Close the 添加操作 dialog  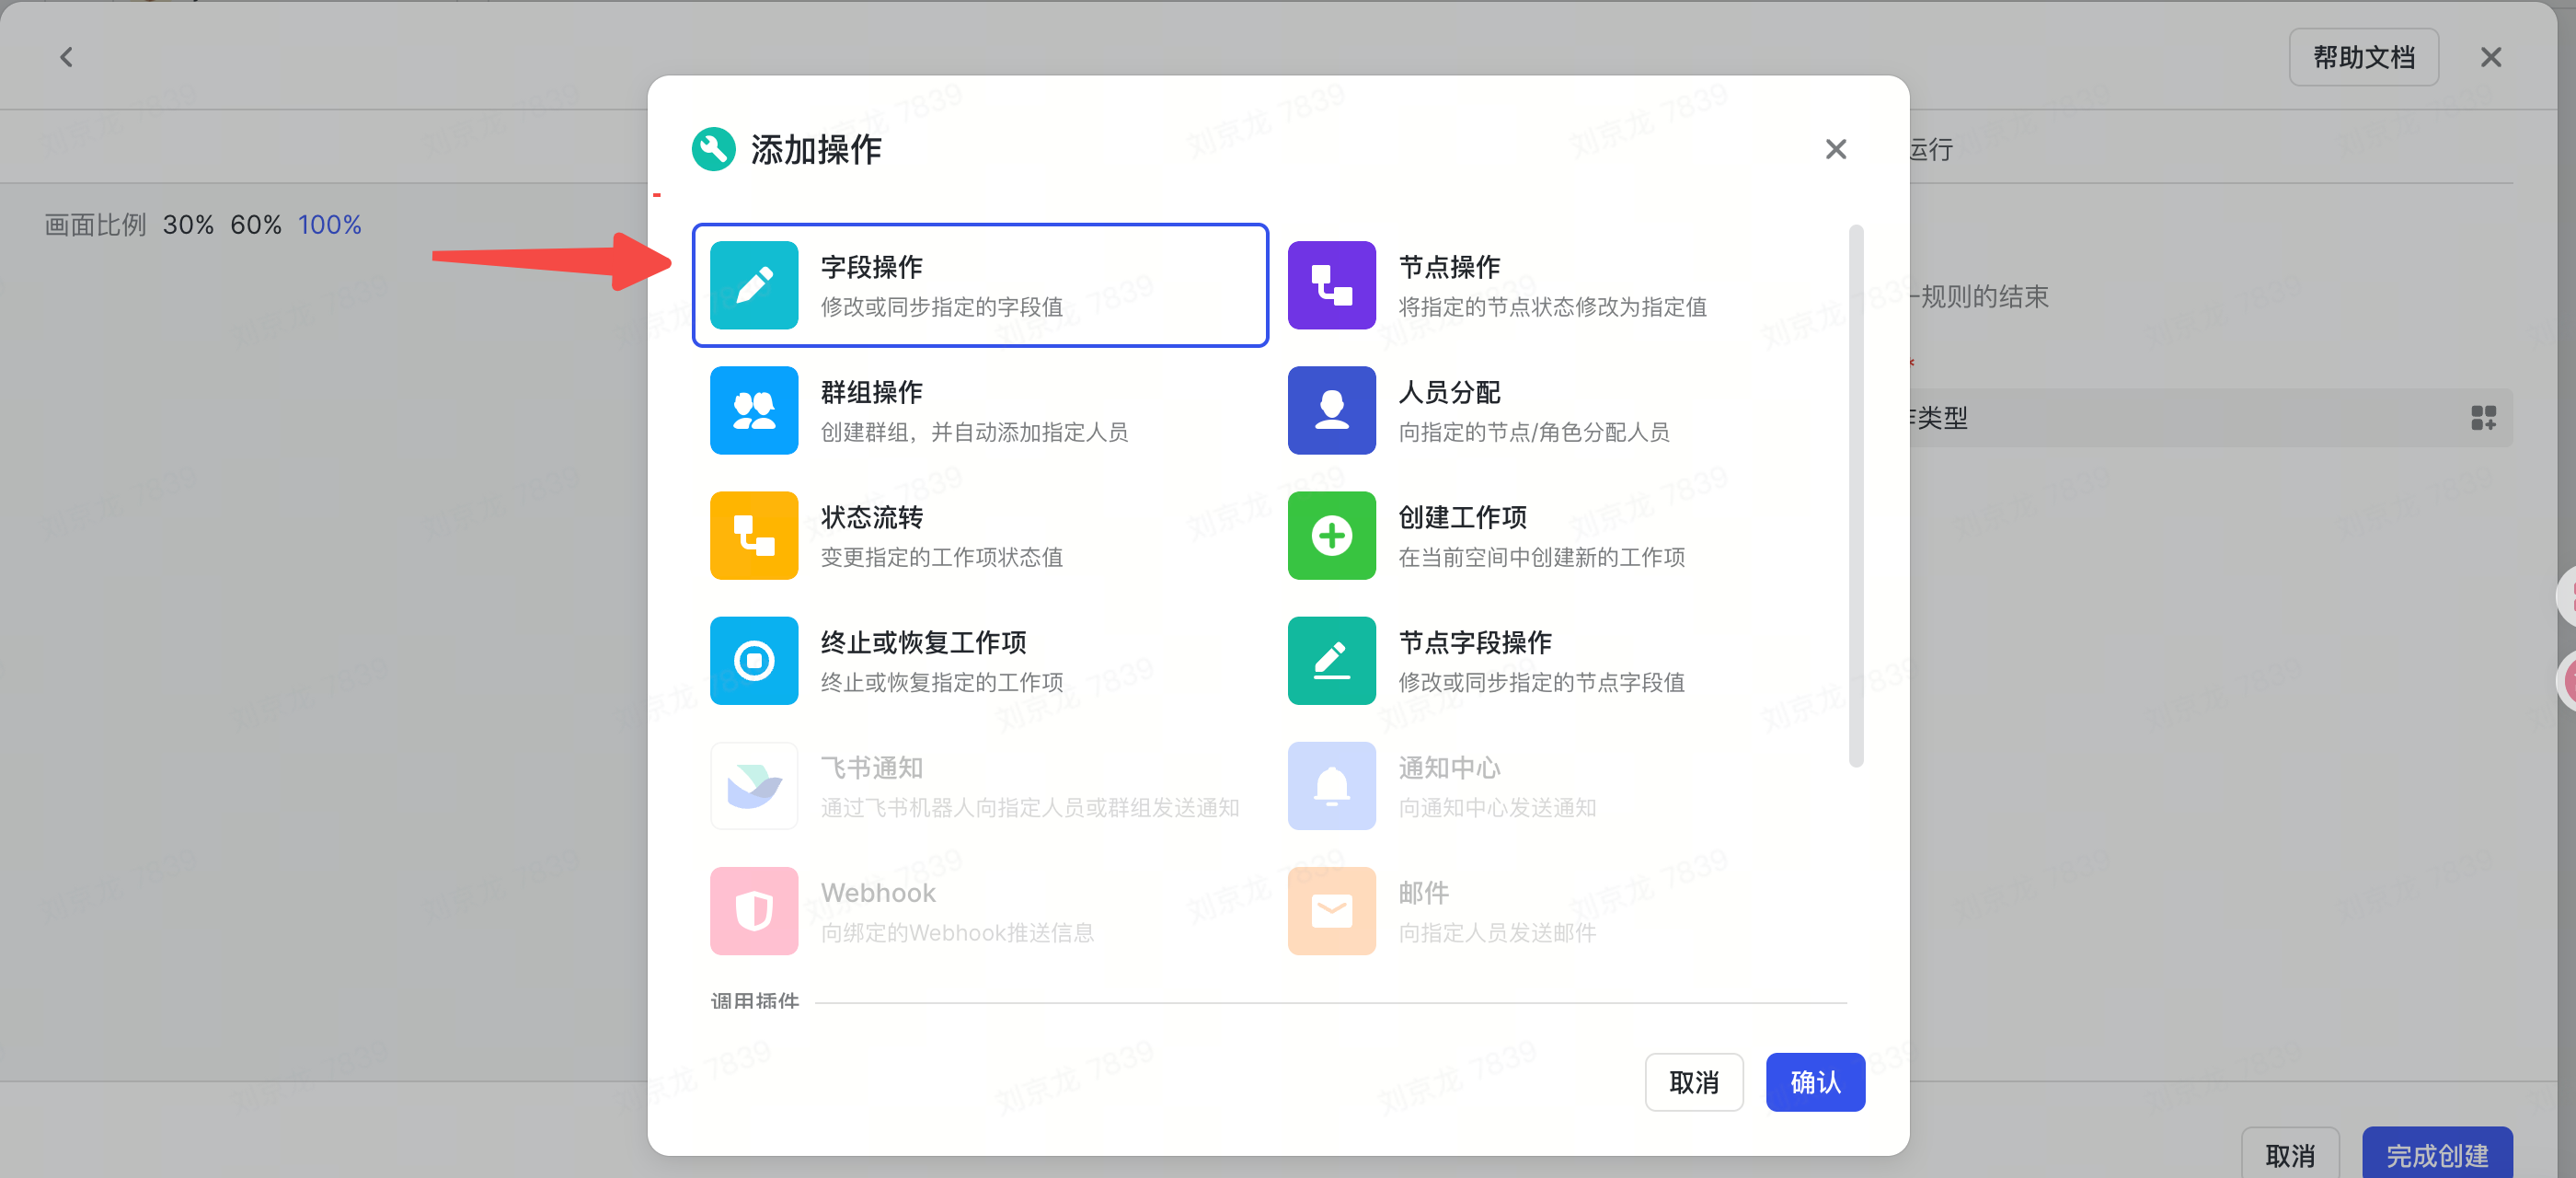pos(1835,149)
